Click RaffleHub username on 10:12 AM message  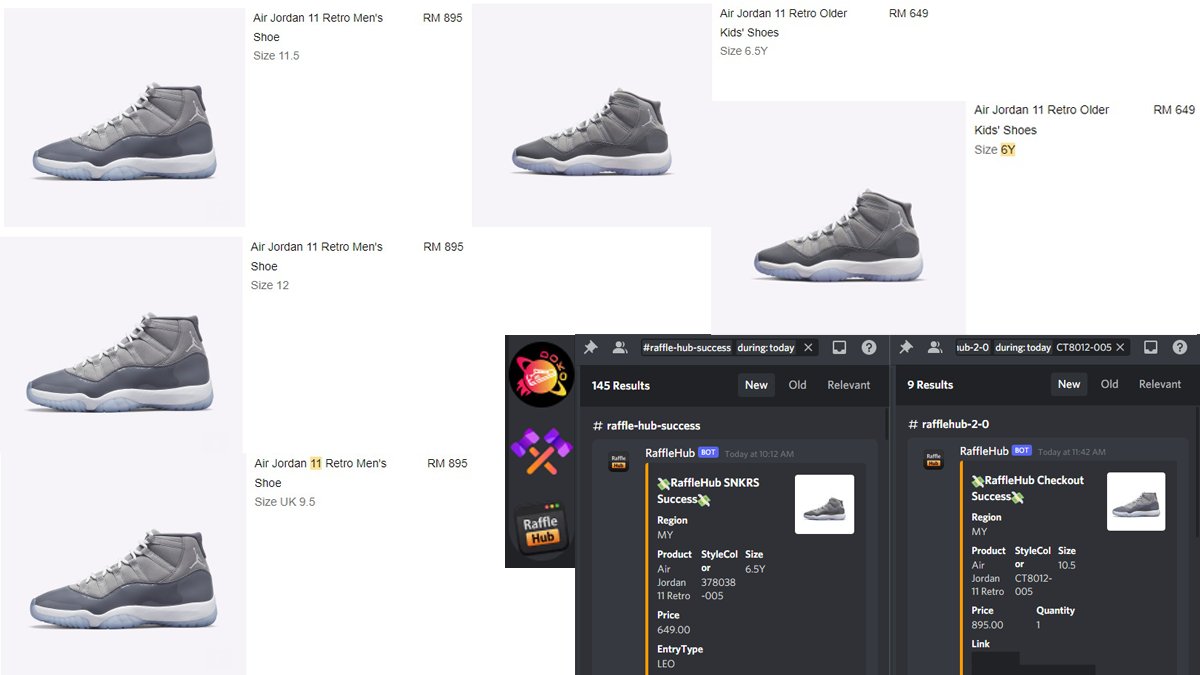[x=669, y=453]
